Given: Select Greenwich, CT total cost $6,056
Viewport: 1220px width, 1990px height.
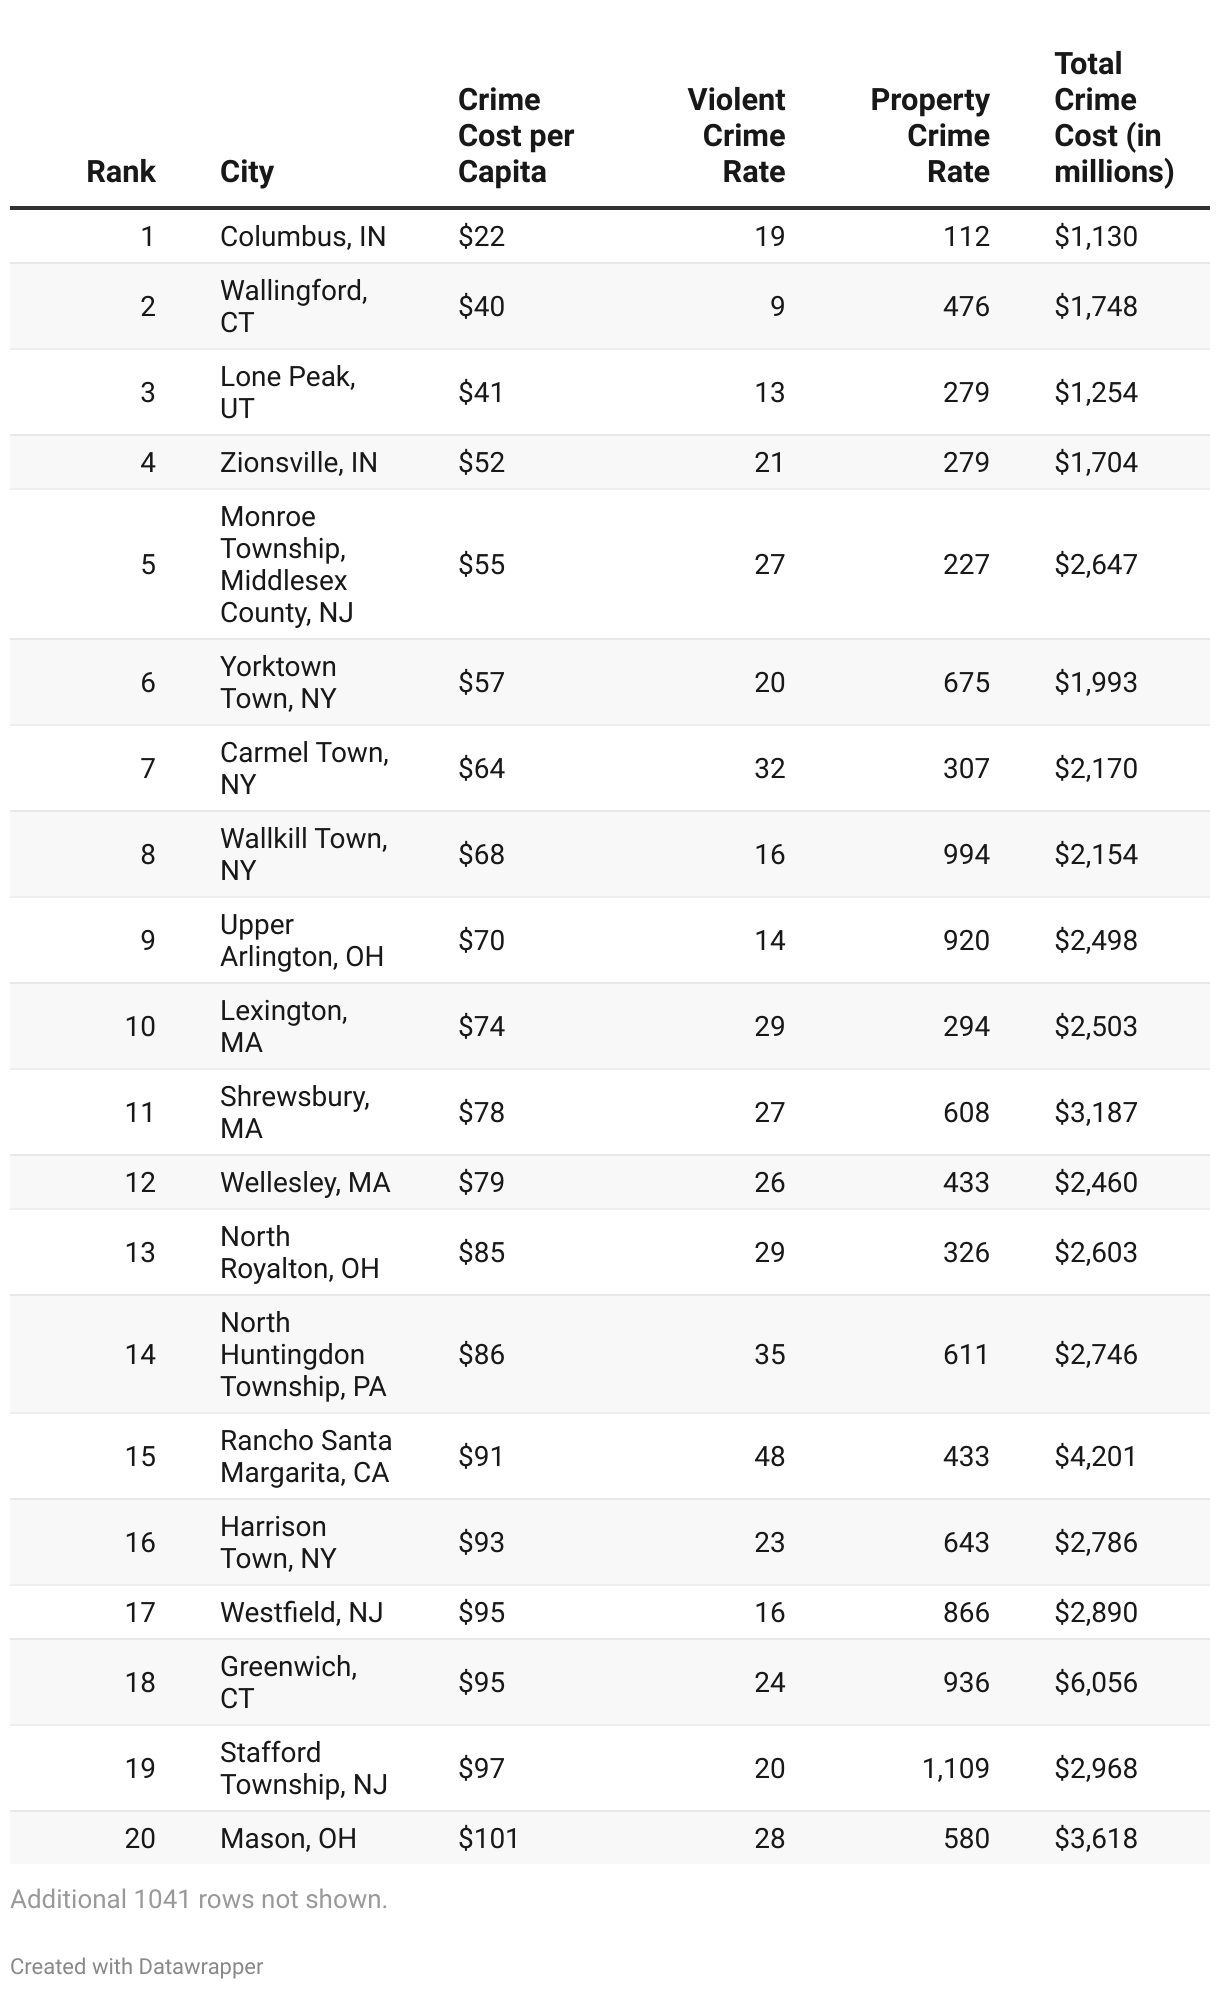Looking at the screenshot, I should tap(1096, 1682).
